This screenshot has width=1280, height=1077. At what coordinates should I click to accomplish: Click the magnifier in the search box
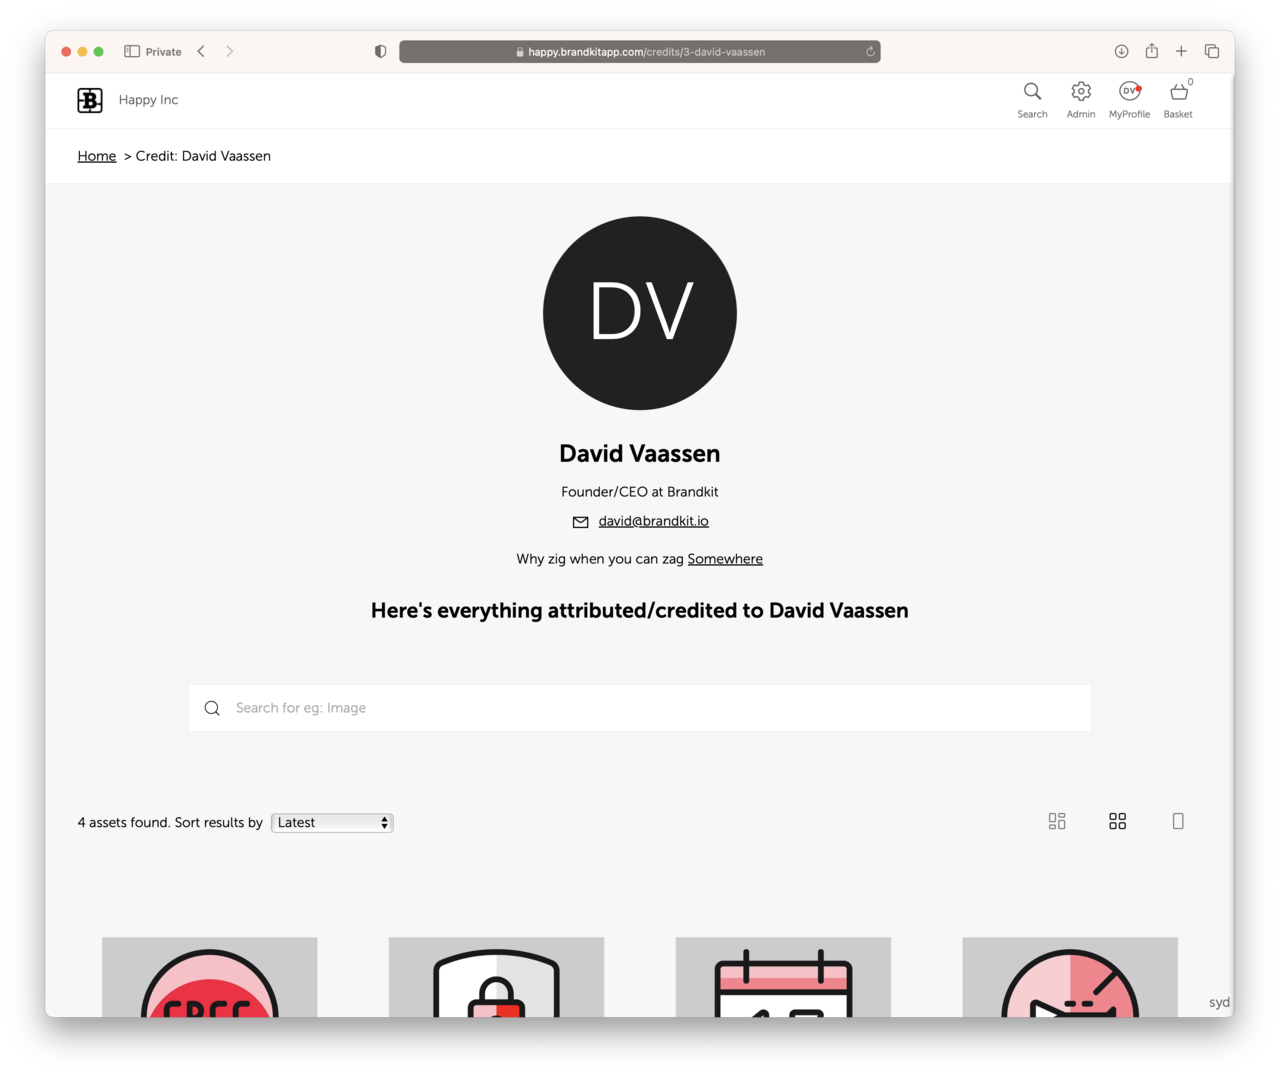click(212, 708)
